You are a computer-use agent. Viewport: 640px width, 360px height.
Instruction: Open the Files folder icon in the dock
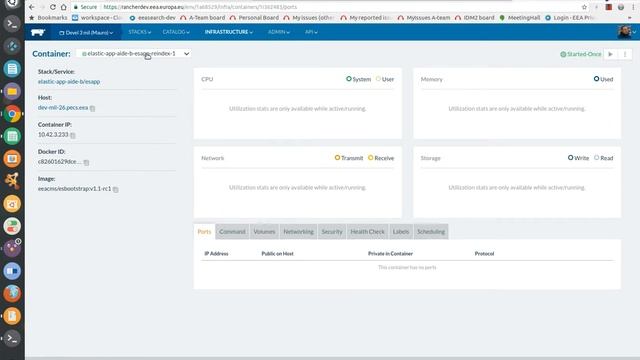click(x=12, y=91)
